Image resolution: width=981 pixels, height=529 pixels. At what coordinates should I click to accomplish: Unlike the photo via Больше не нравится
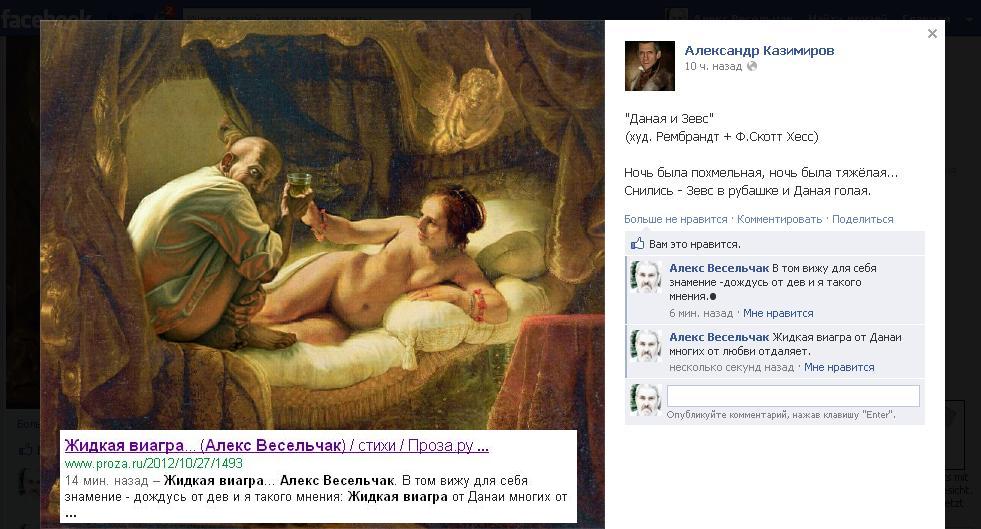[x=676, y=219]
